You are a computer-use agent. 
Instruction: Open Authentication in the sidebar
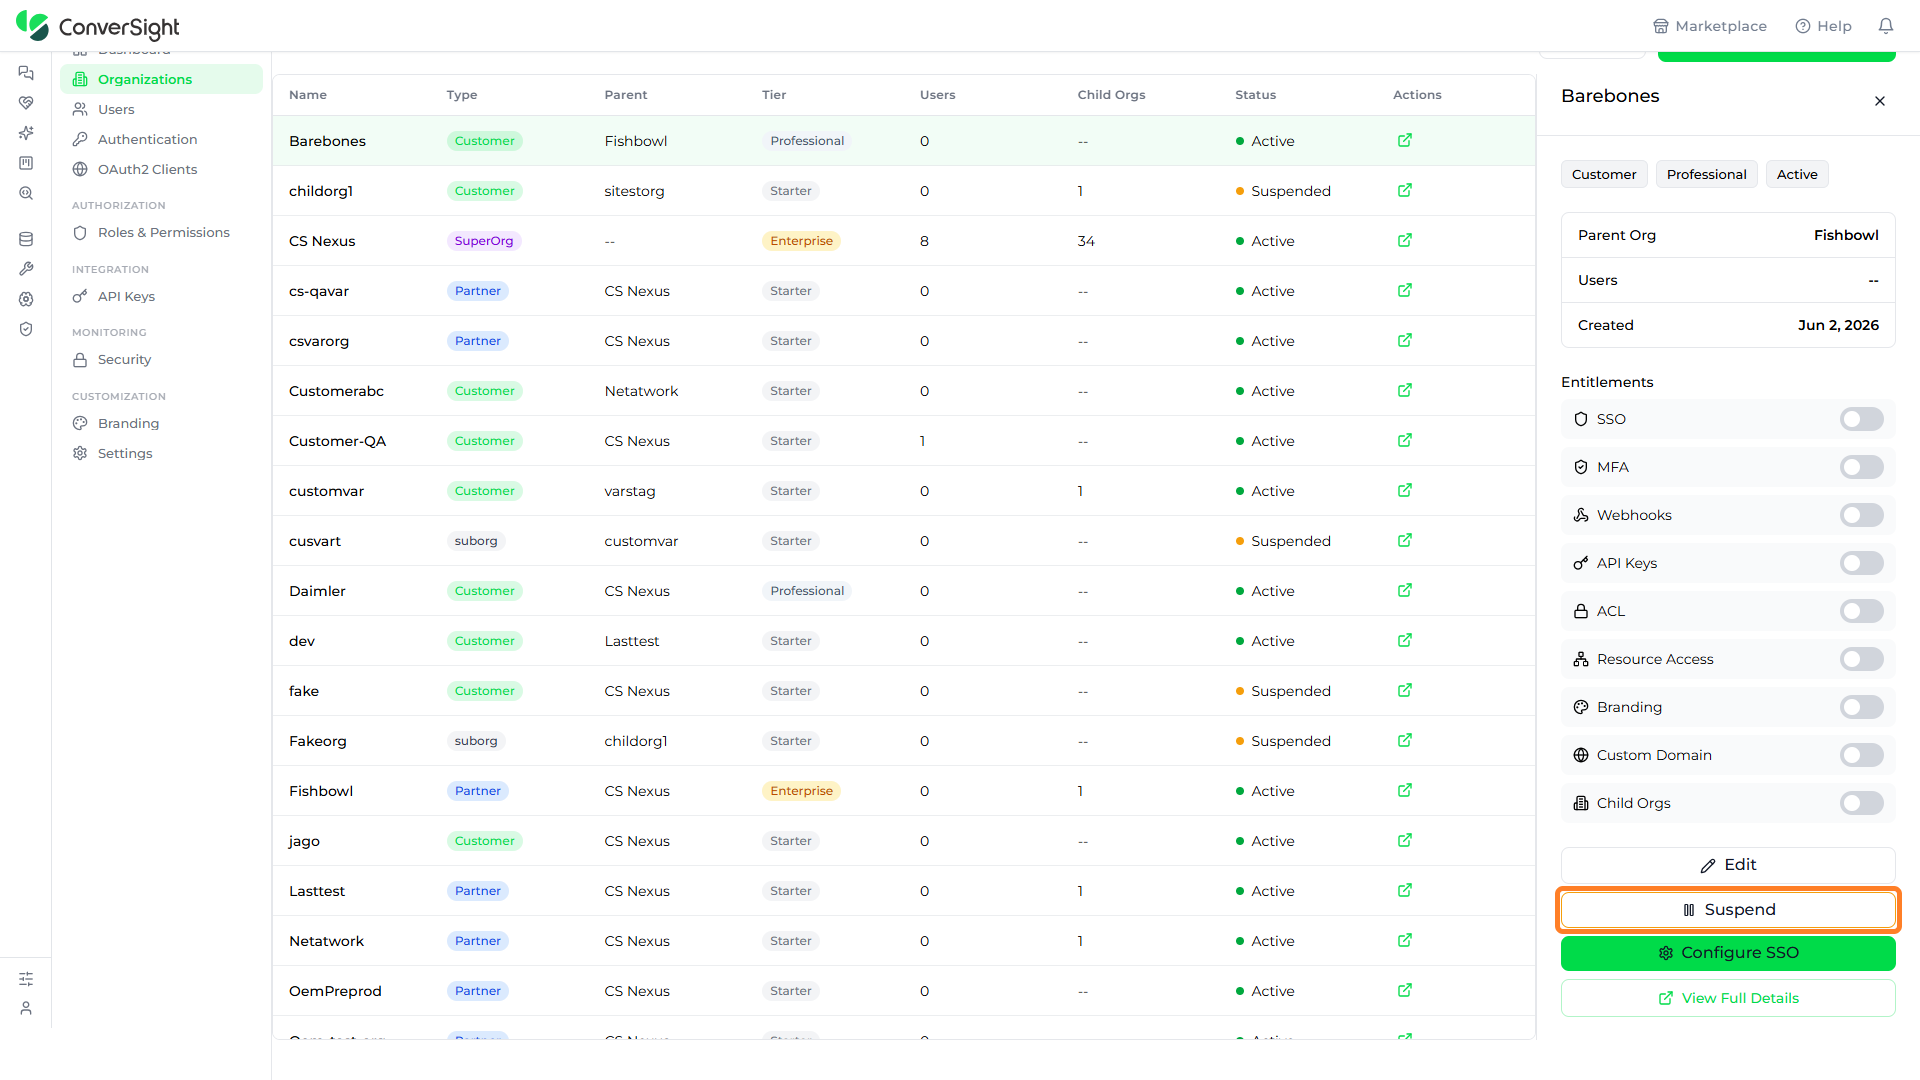(x=161, y=139)
